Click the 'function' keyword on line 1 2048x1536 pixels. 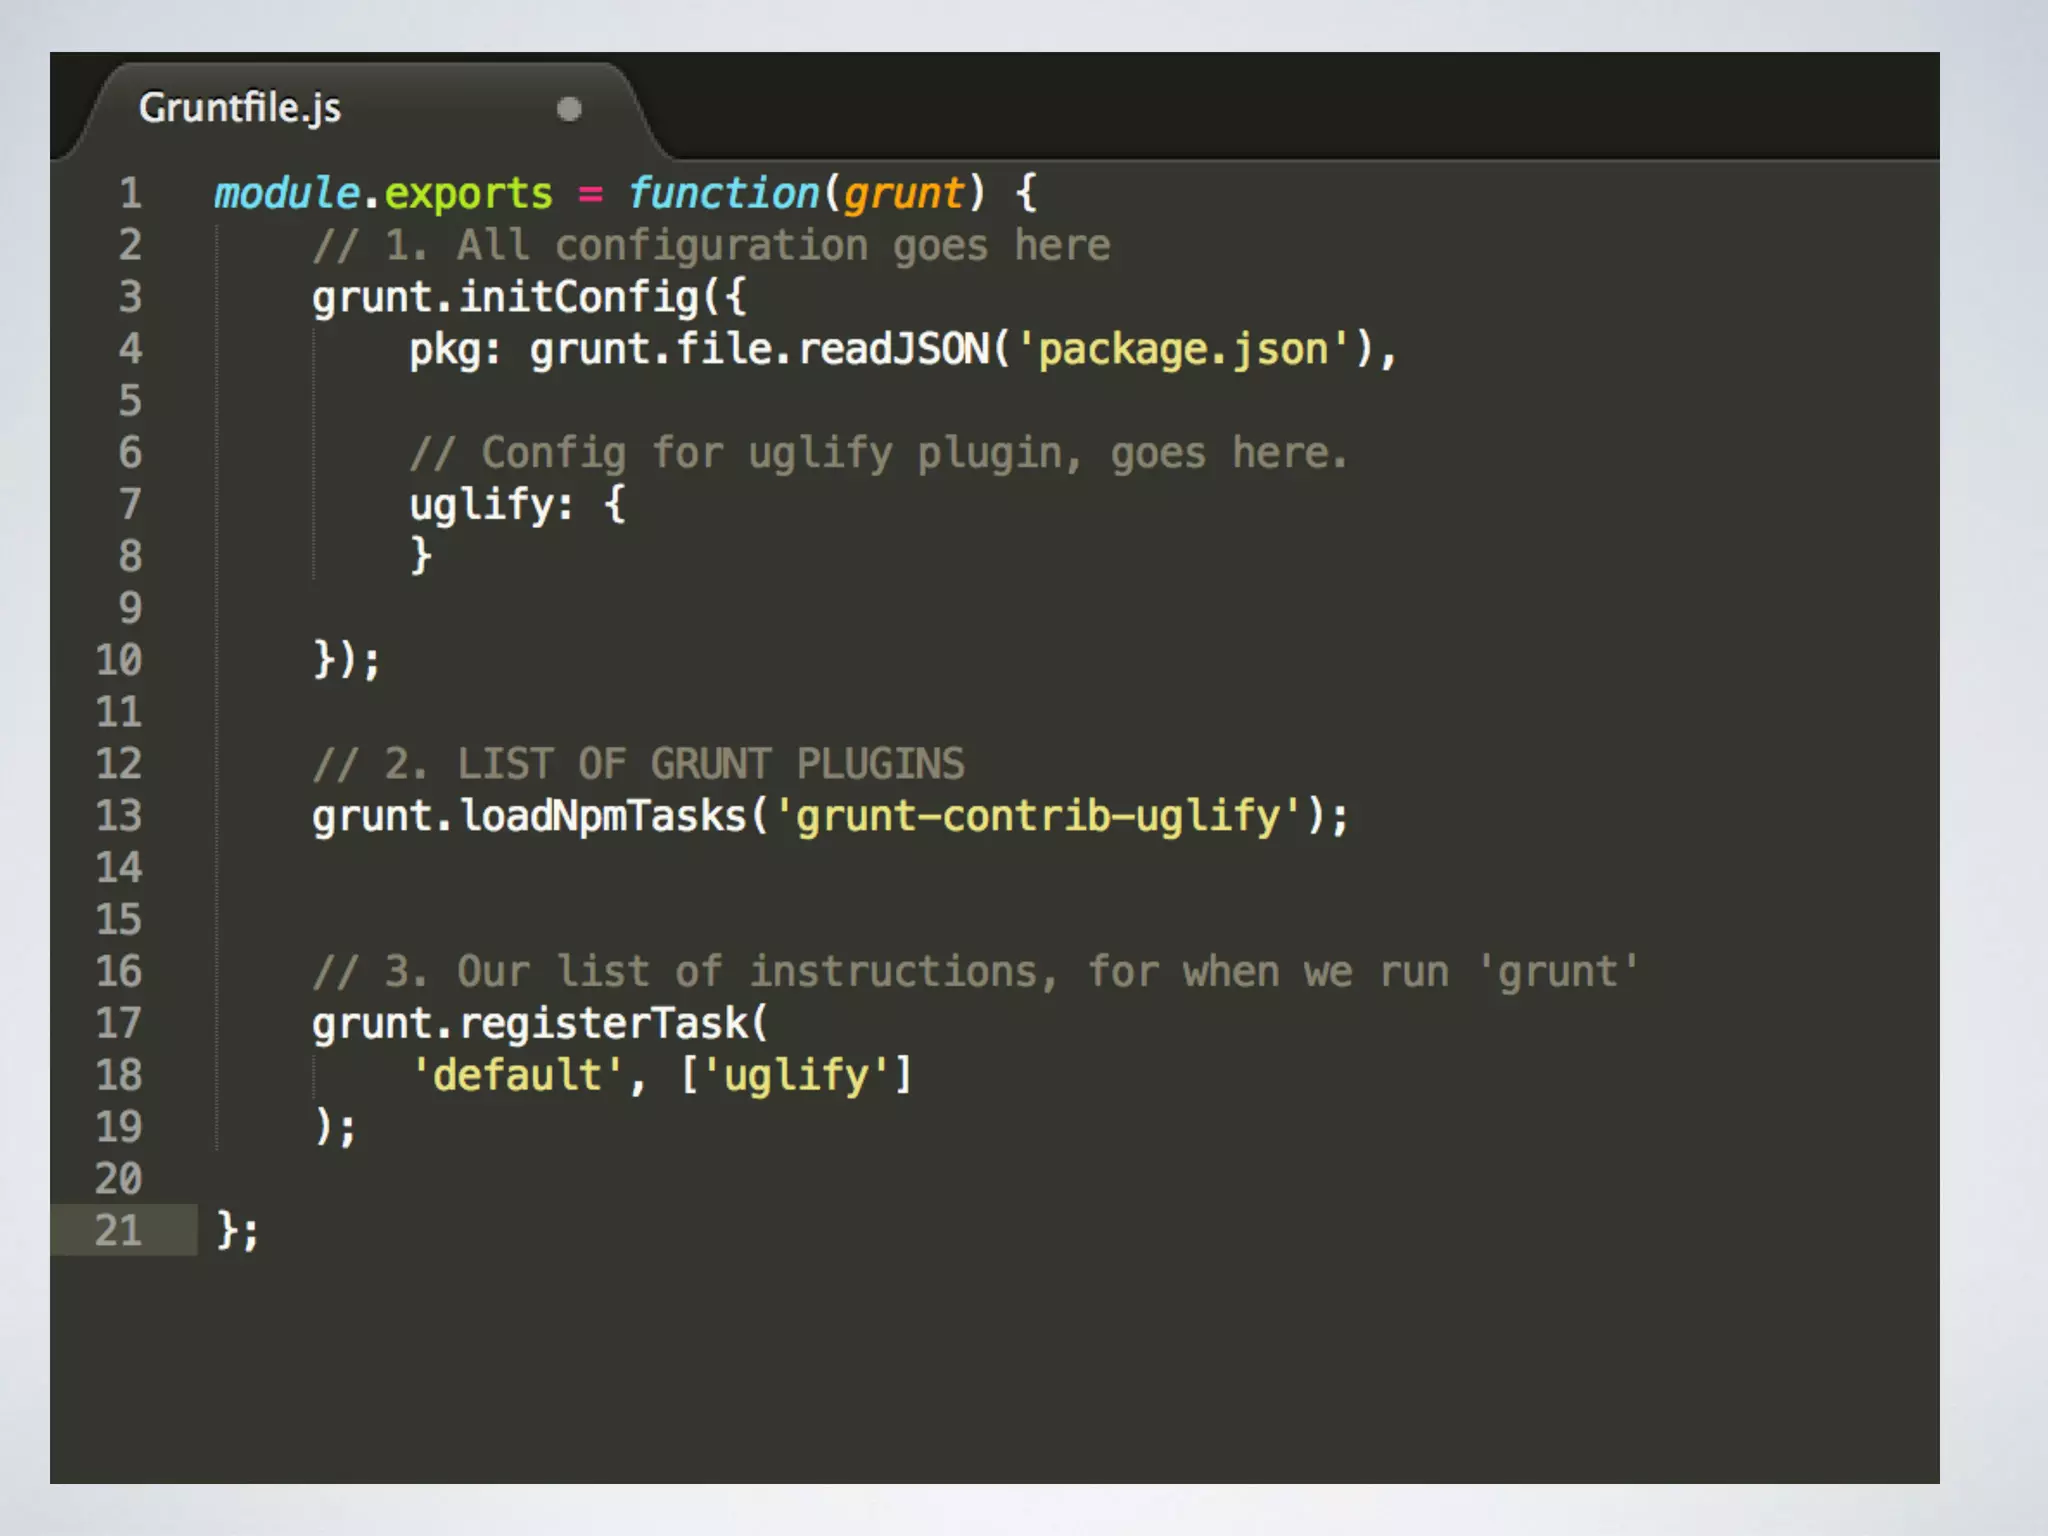723,193
